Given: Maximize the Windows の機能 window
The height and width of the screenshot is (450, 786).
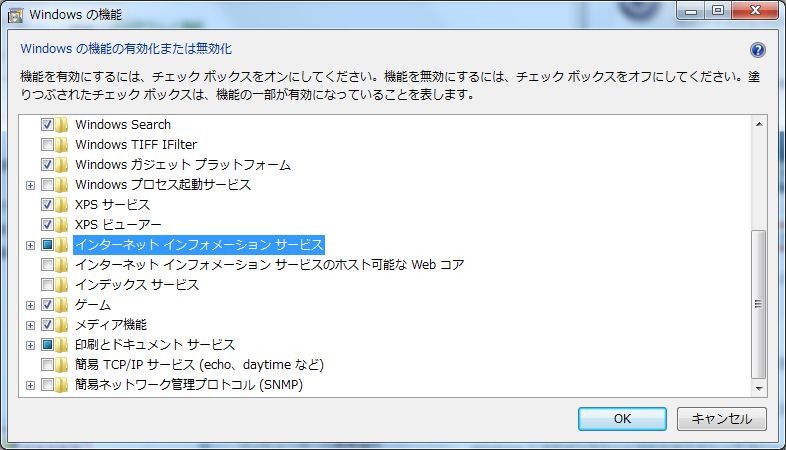Looking at the screenshot, I should click(x=718, y=11).
